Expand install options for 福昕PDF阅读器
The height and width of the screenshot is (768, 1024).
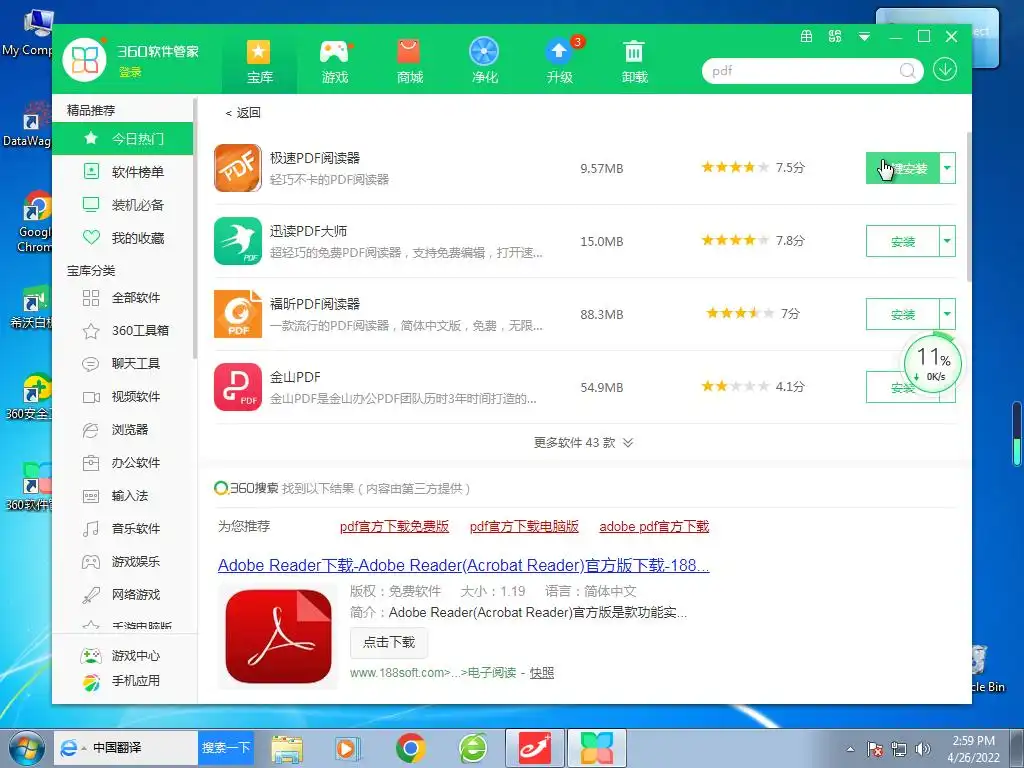pyautogui.click(x=948, y=315)
